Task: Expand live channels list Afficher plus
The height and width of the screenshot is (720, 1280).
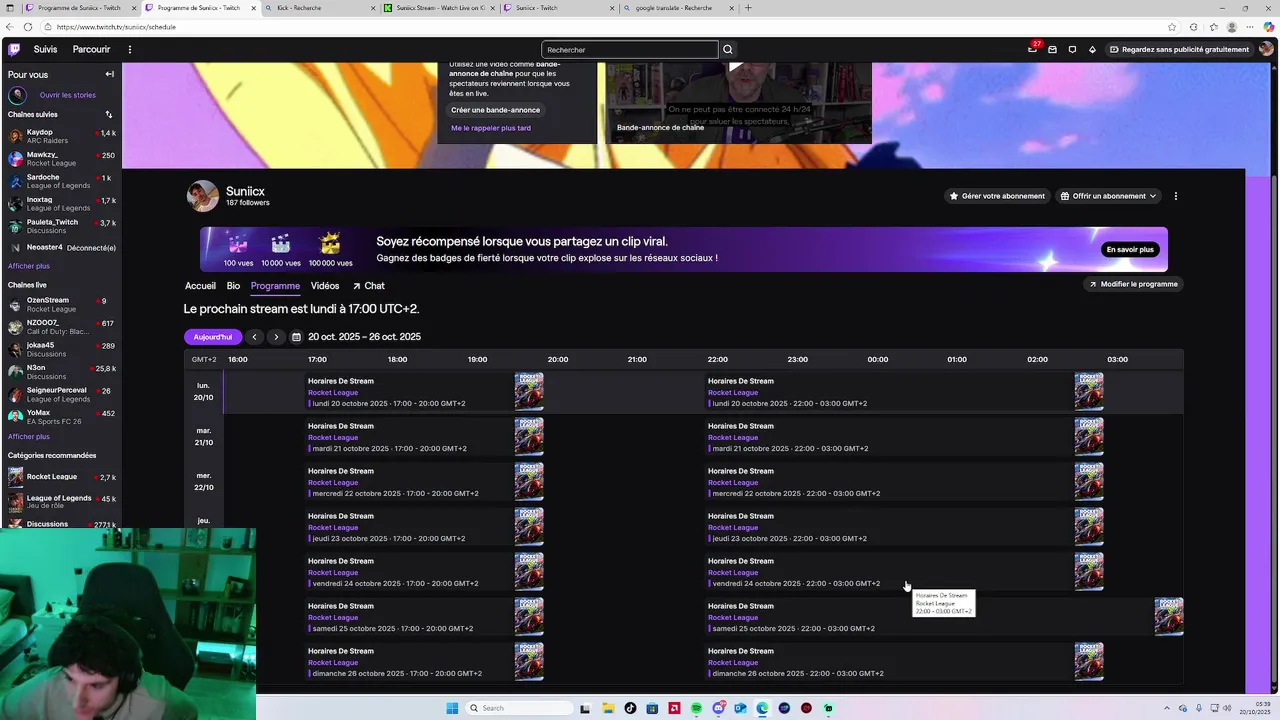Action: point(29,436)
